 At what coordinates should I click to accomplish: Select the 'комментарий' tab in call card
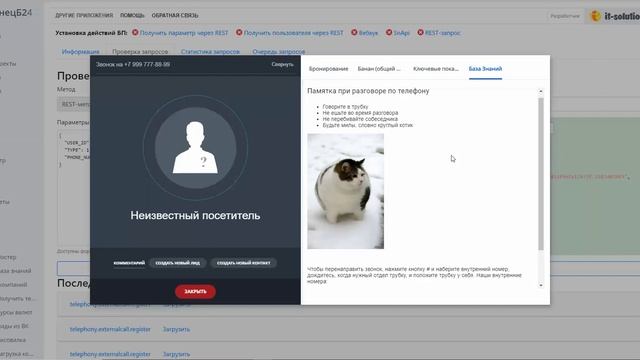[129, 263]
